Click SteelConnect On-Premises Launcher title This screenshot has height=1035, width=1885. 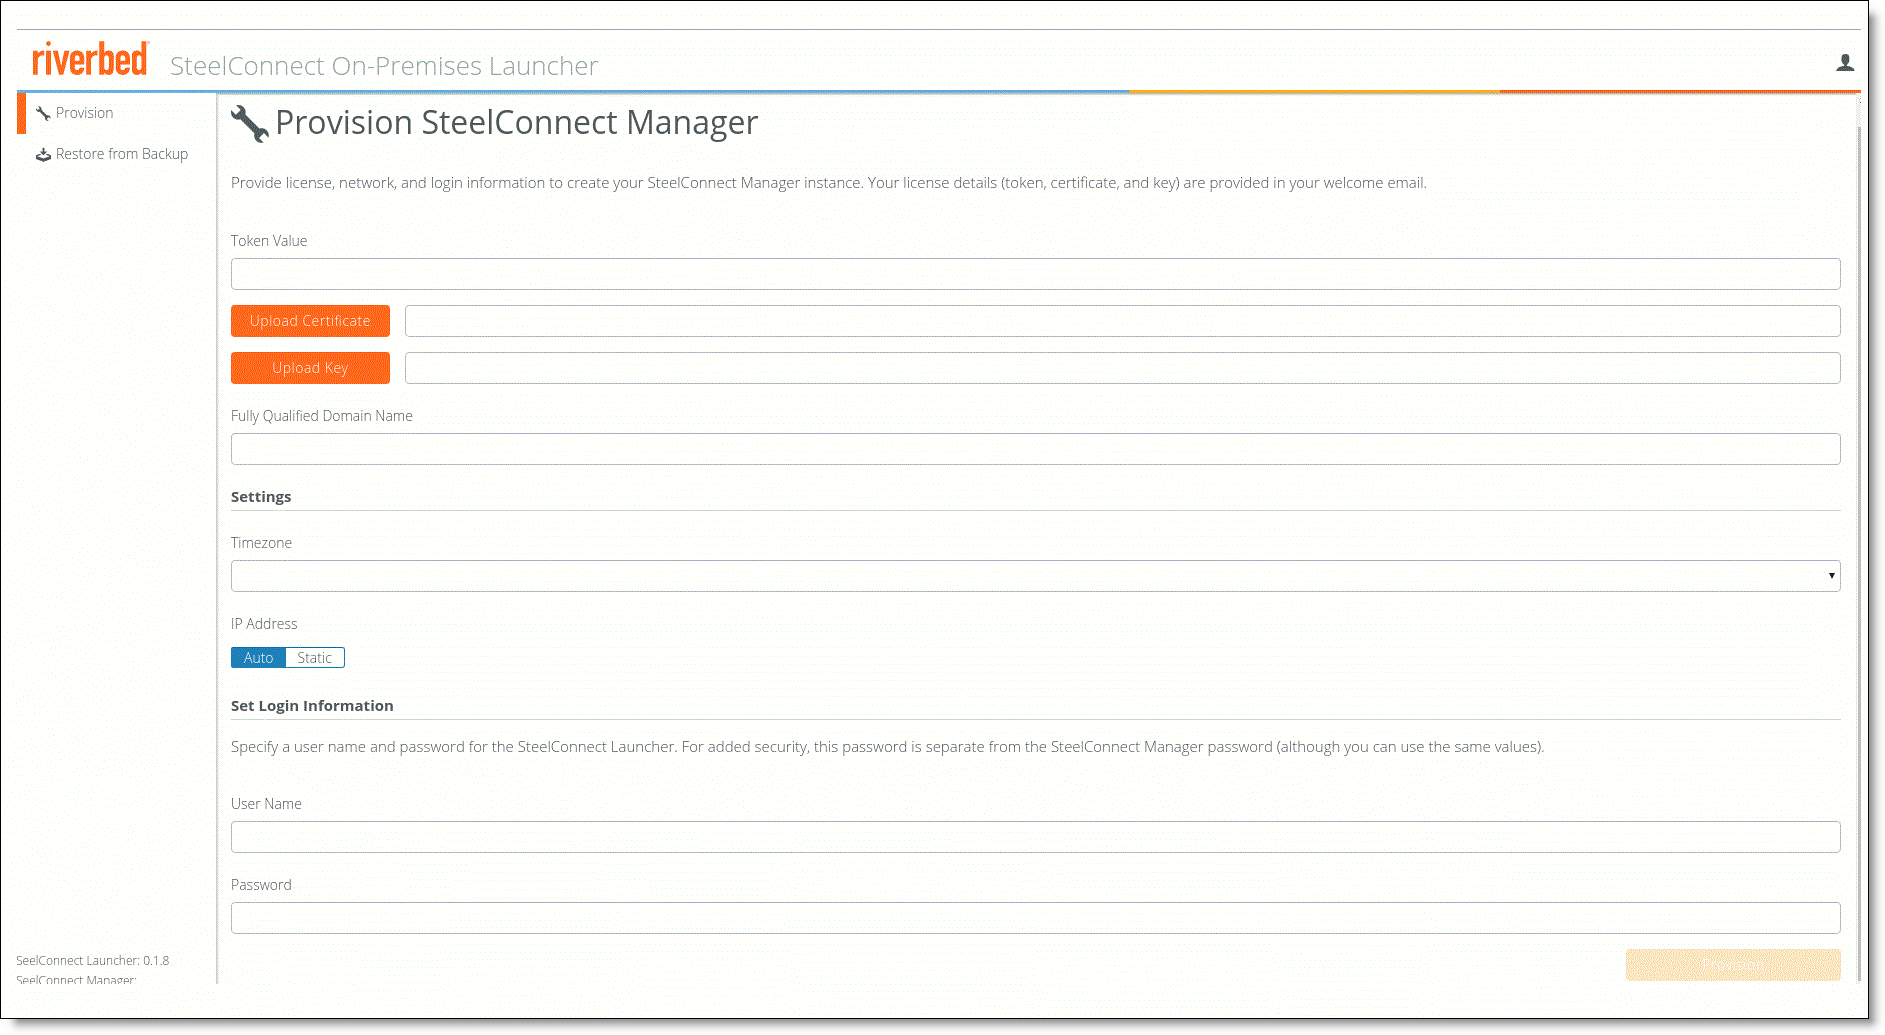(384, 66)
